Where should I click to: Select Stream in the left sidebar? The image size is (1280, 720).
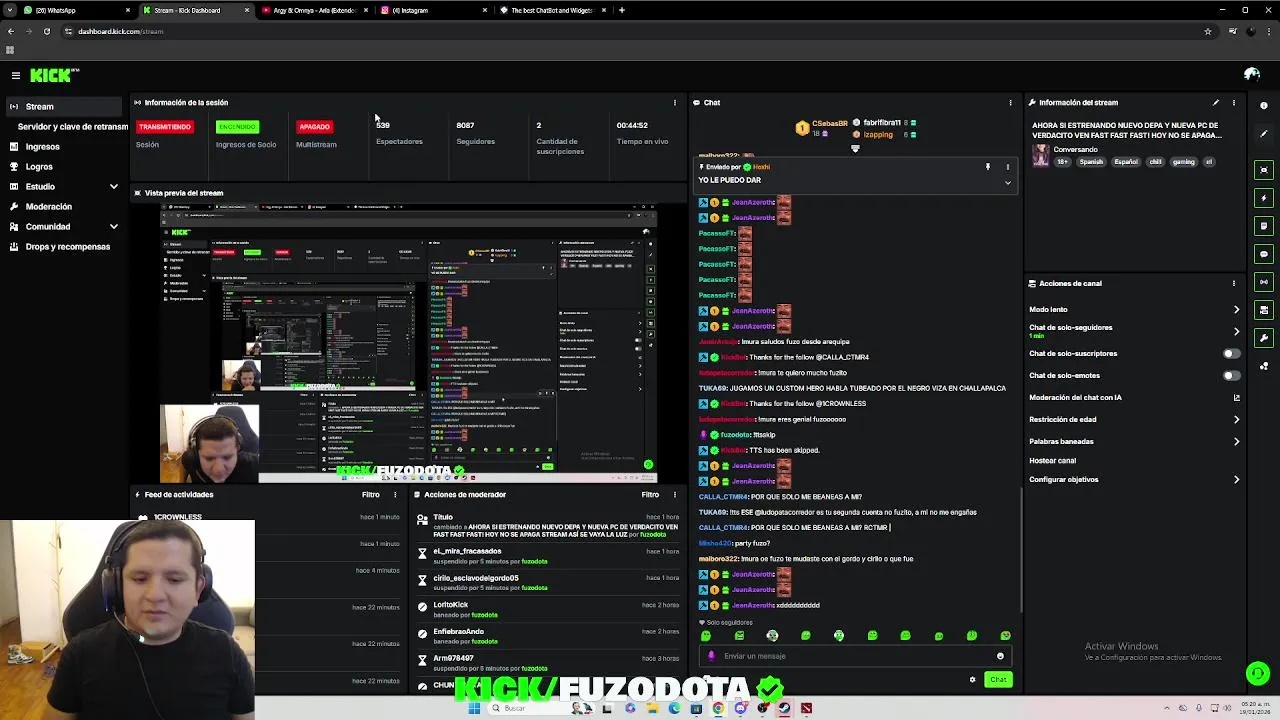click(65, 106)
